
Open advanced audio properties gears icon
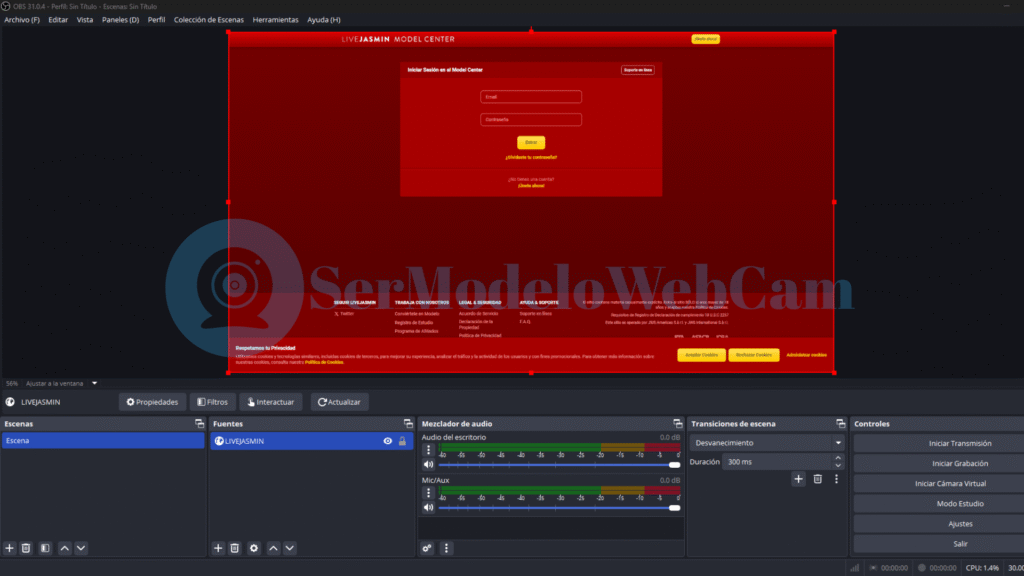[x=427, y=548]
